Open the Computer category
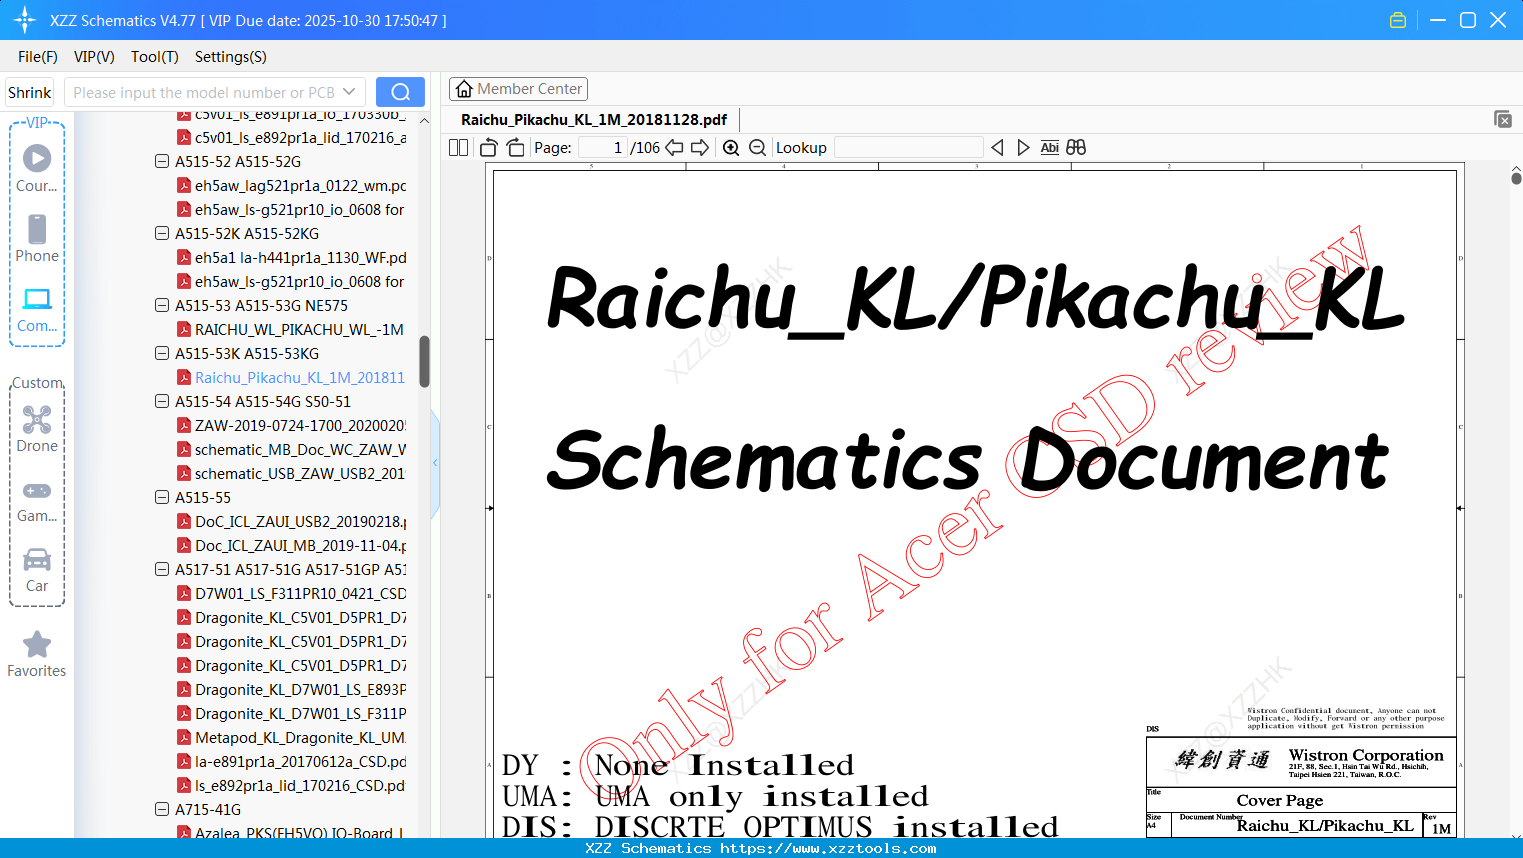The width and height of the screenshot is (1523, 858). 37,310
